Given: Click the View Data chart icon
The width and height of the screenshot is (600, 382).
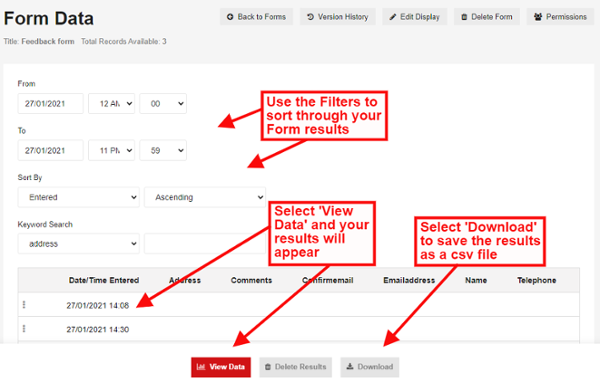Looking at the screenshot, I should click(201, 367).
